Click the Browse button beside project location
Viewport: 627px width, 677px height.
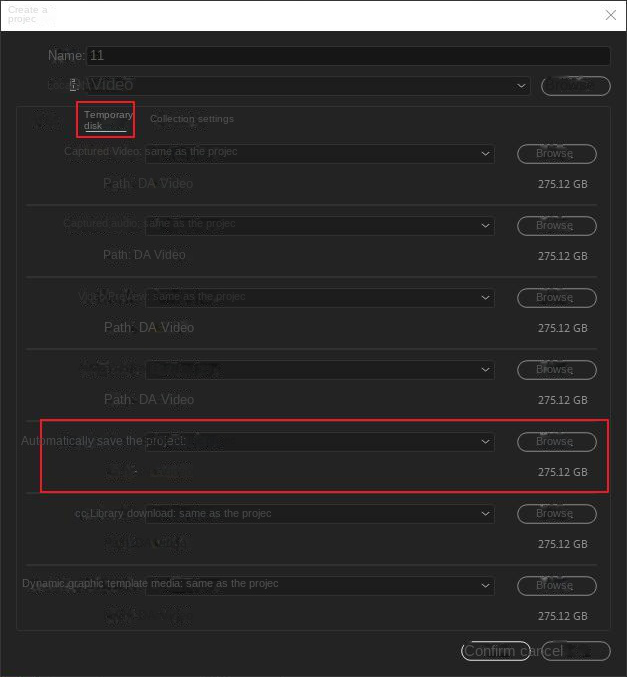(575, 85)
